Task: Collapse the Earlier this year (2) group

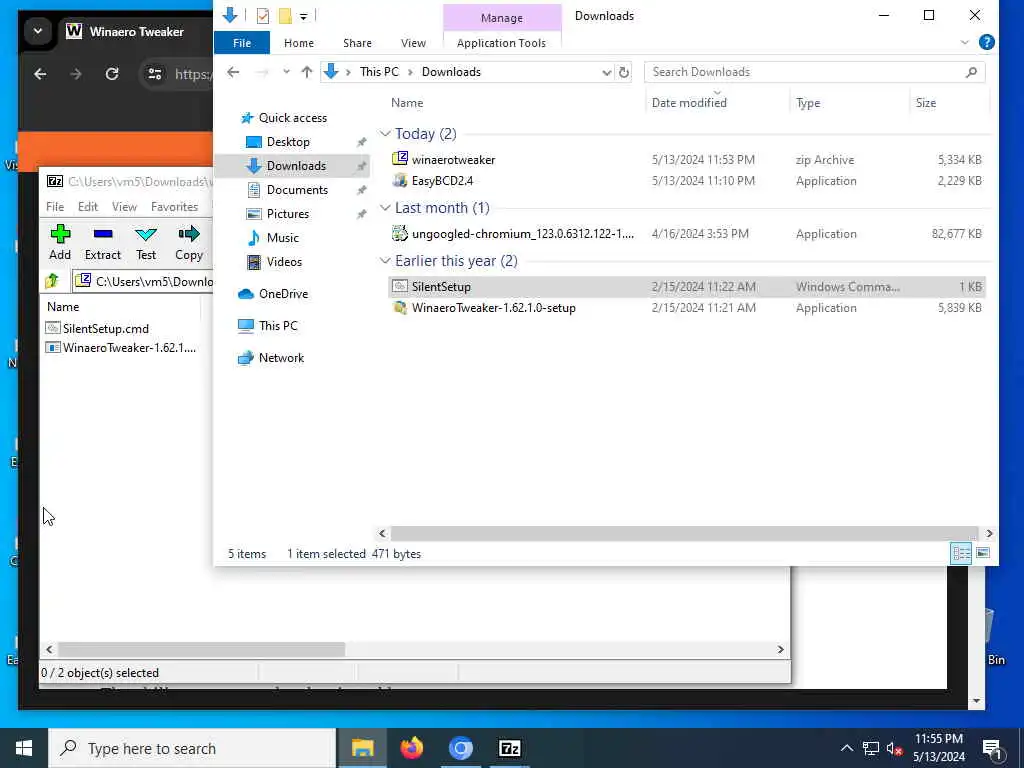Action: click(385, 261)
